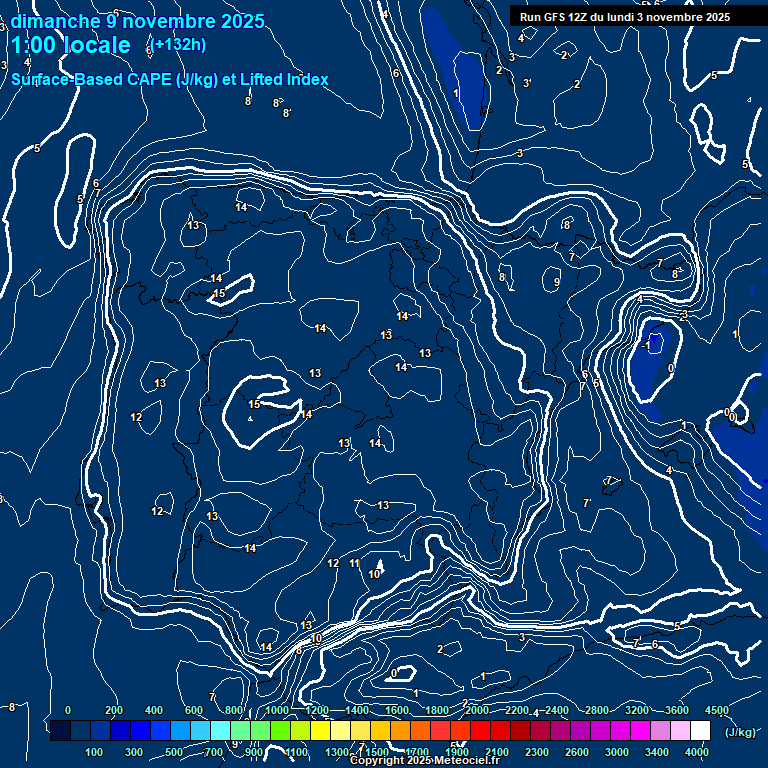Click the Run GFS 12Z banner
Screen dimensions: 768x768
[x=625, y=17]
